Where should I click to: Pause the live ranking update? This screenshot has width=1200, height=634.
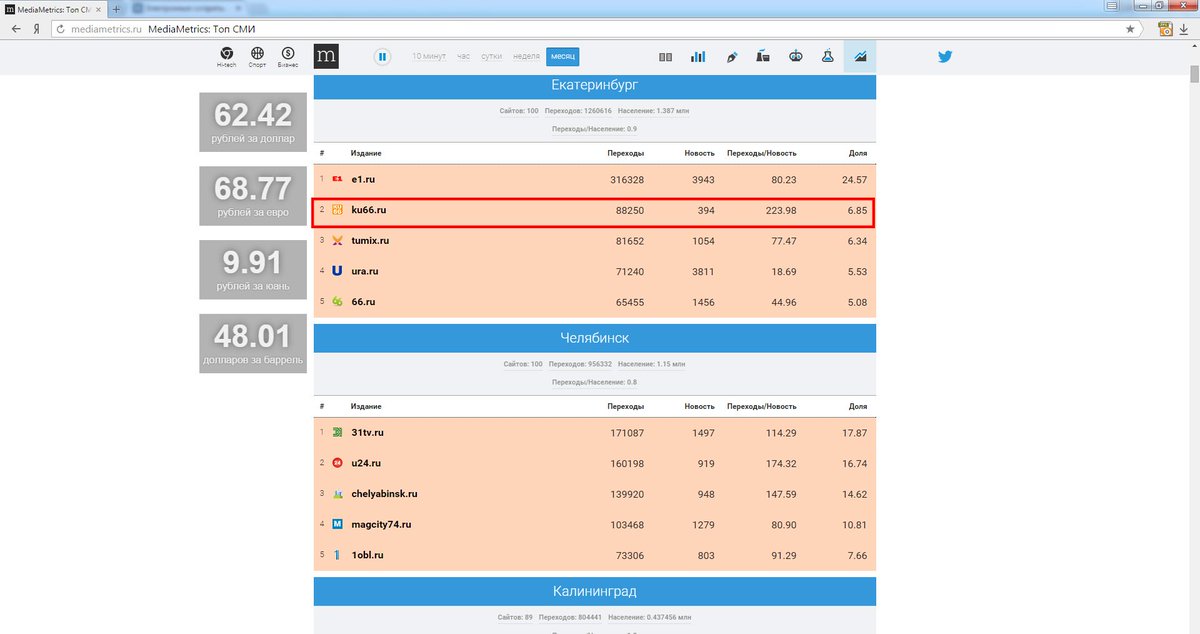[x=382, y=57]
